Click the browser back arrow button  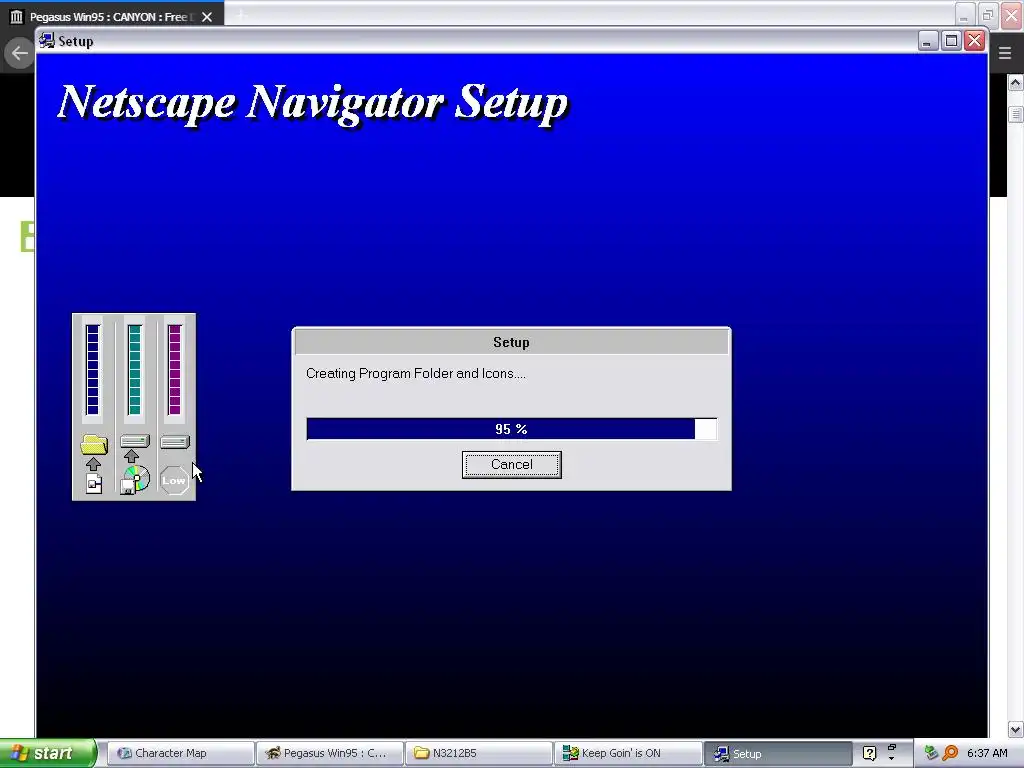pos(20,54)
